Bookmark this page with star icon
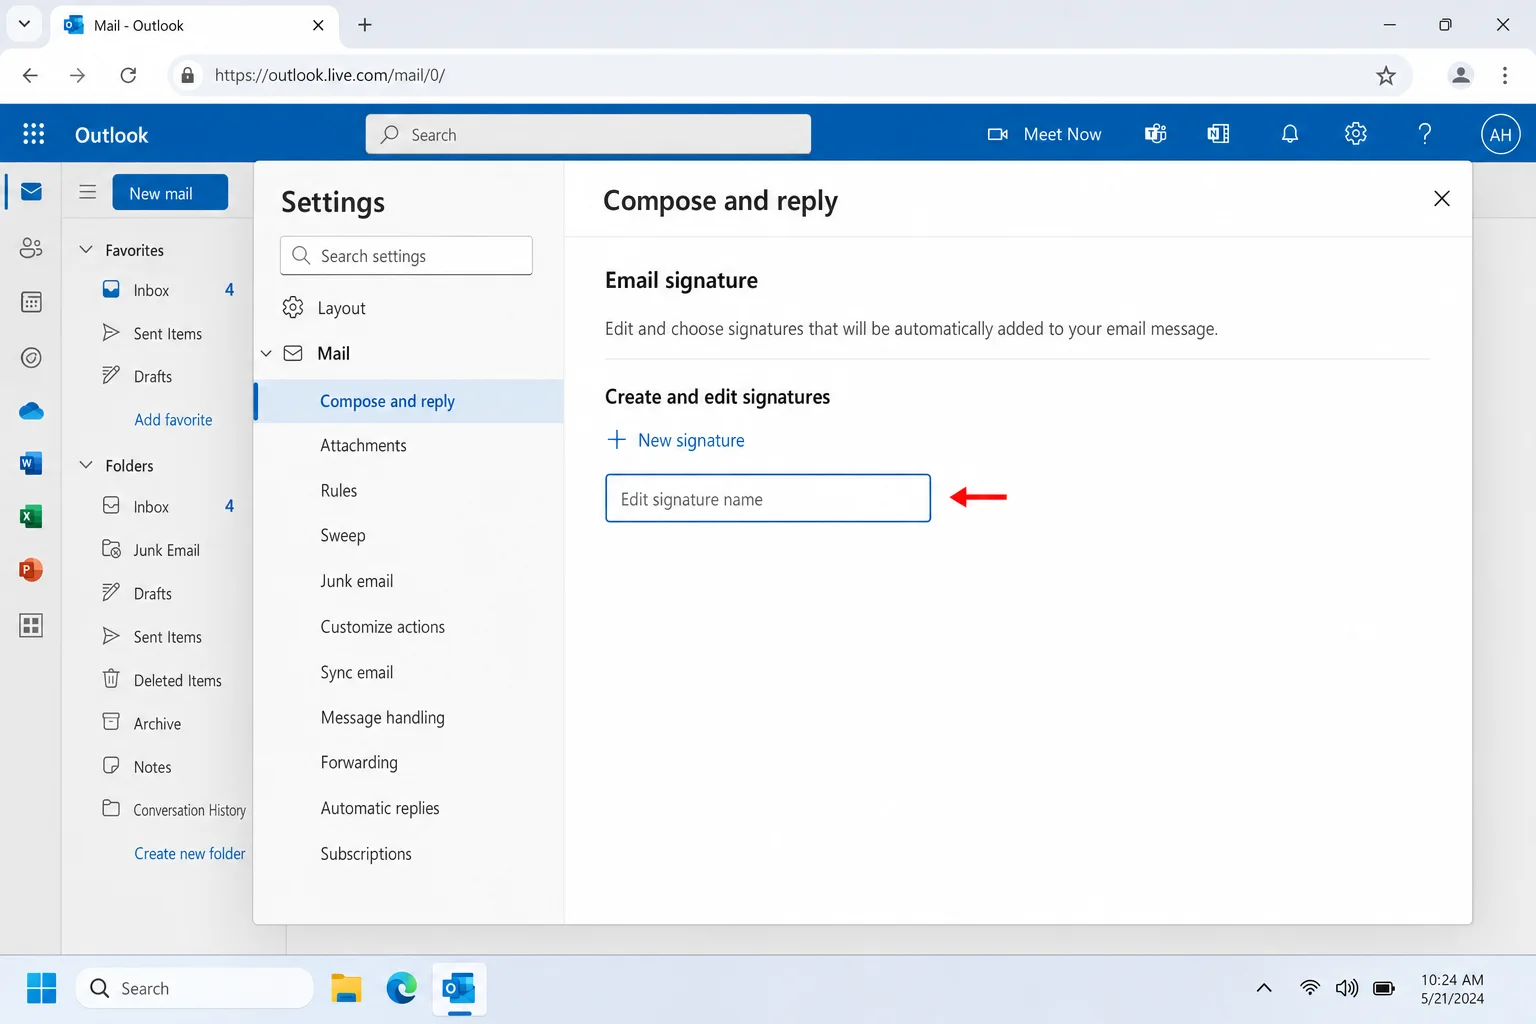 pyautogui.click(x=1385, y=76)
